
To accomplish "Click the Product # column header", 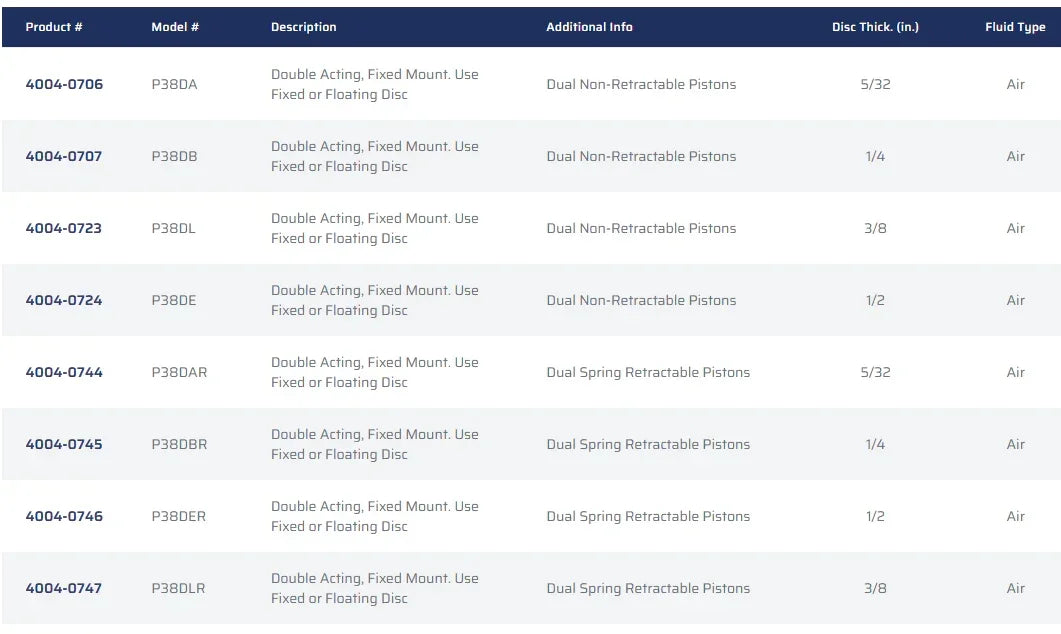I will [x=54, y=27].
